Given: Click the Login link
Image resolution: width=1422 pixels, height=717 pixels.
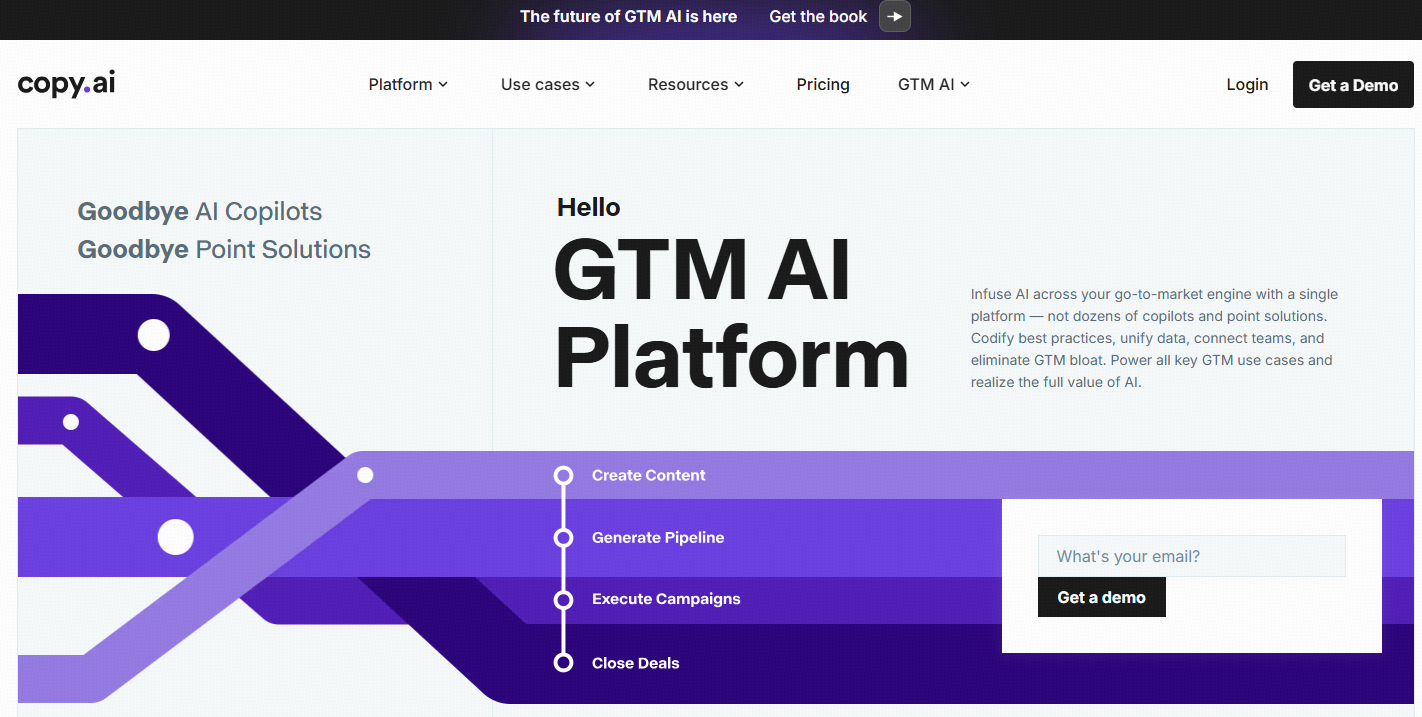Looking at the screenshot, I should 1247,85.
